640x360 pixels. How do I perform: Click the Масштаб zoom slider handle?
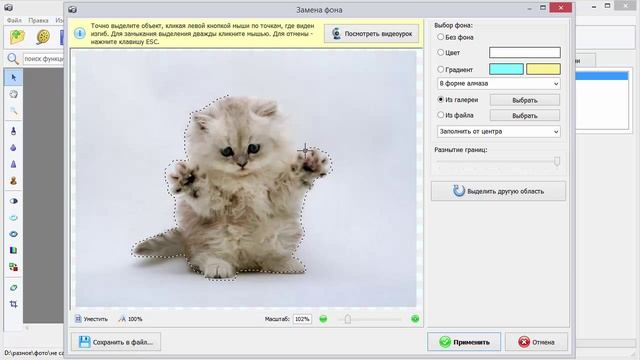tap(348, 319)
